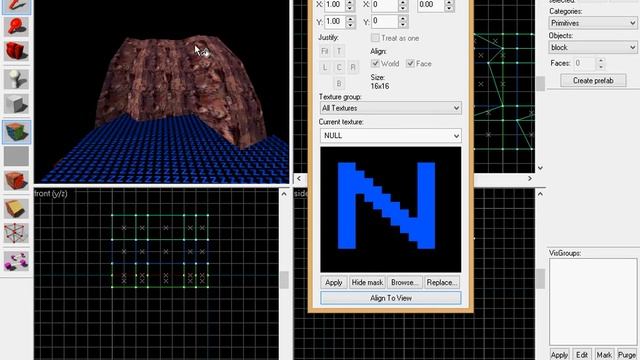Click the T (top) justify button

pos(339,51)
